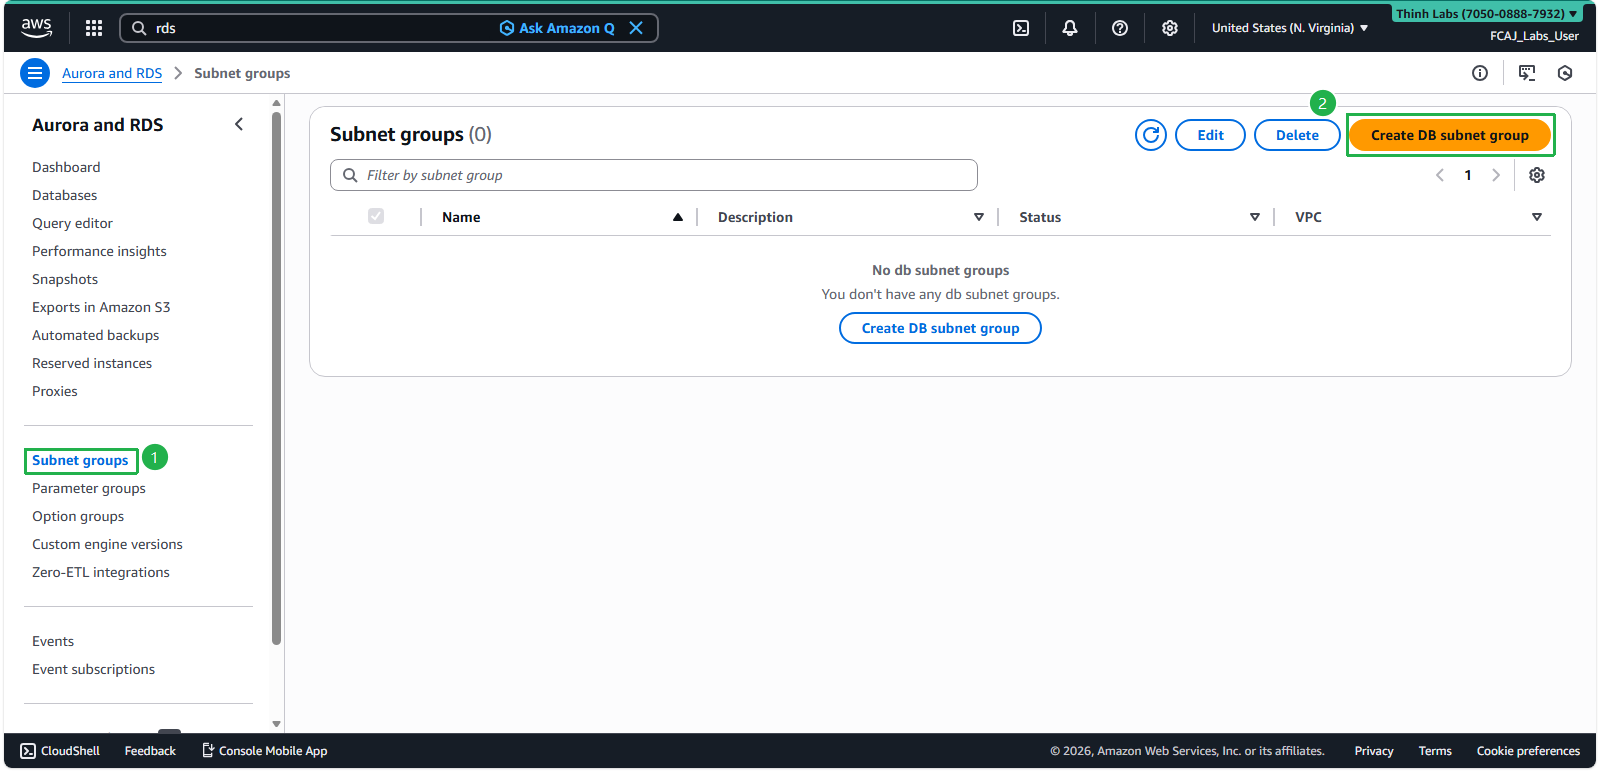Open Console Mobile App link

pyautogui.click(x=265, y=751)
